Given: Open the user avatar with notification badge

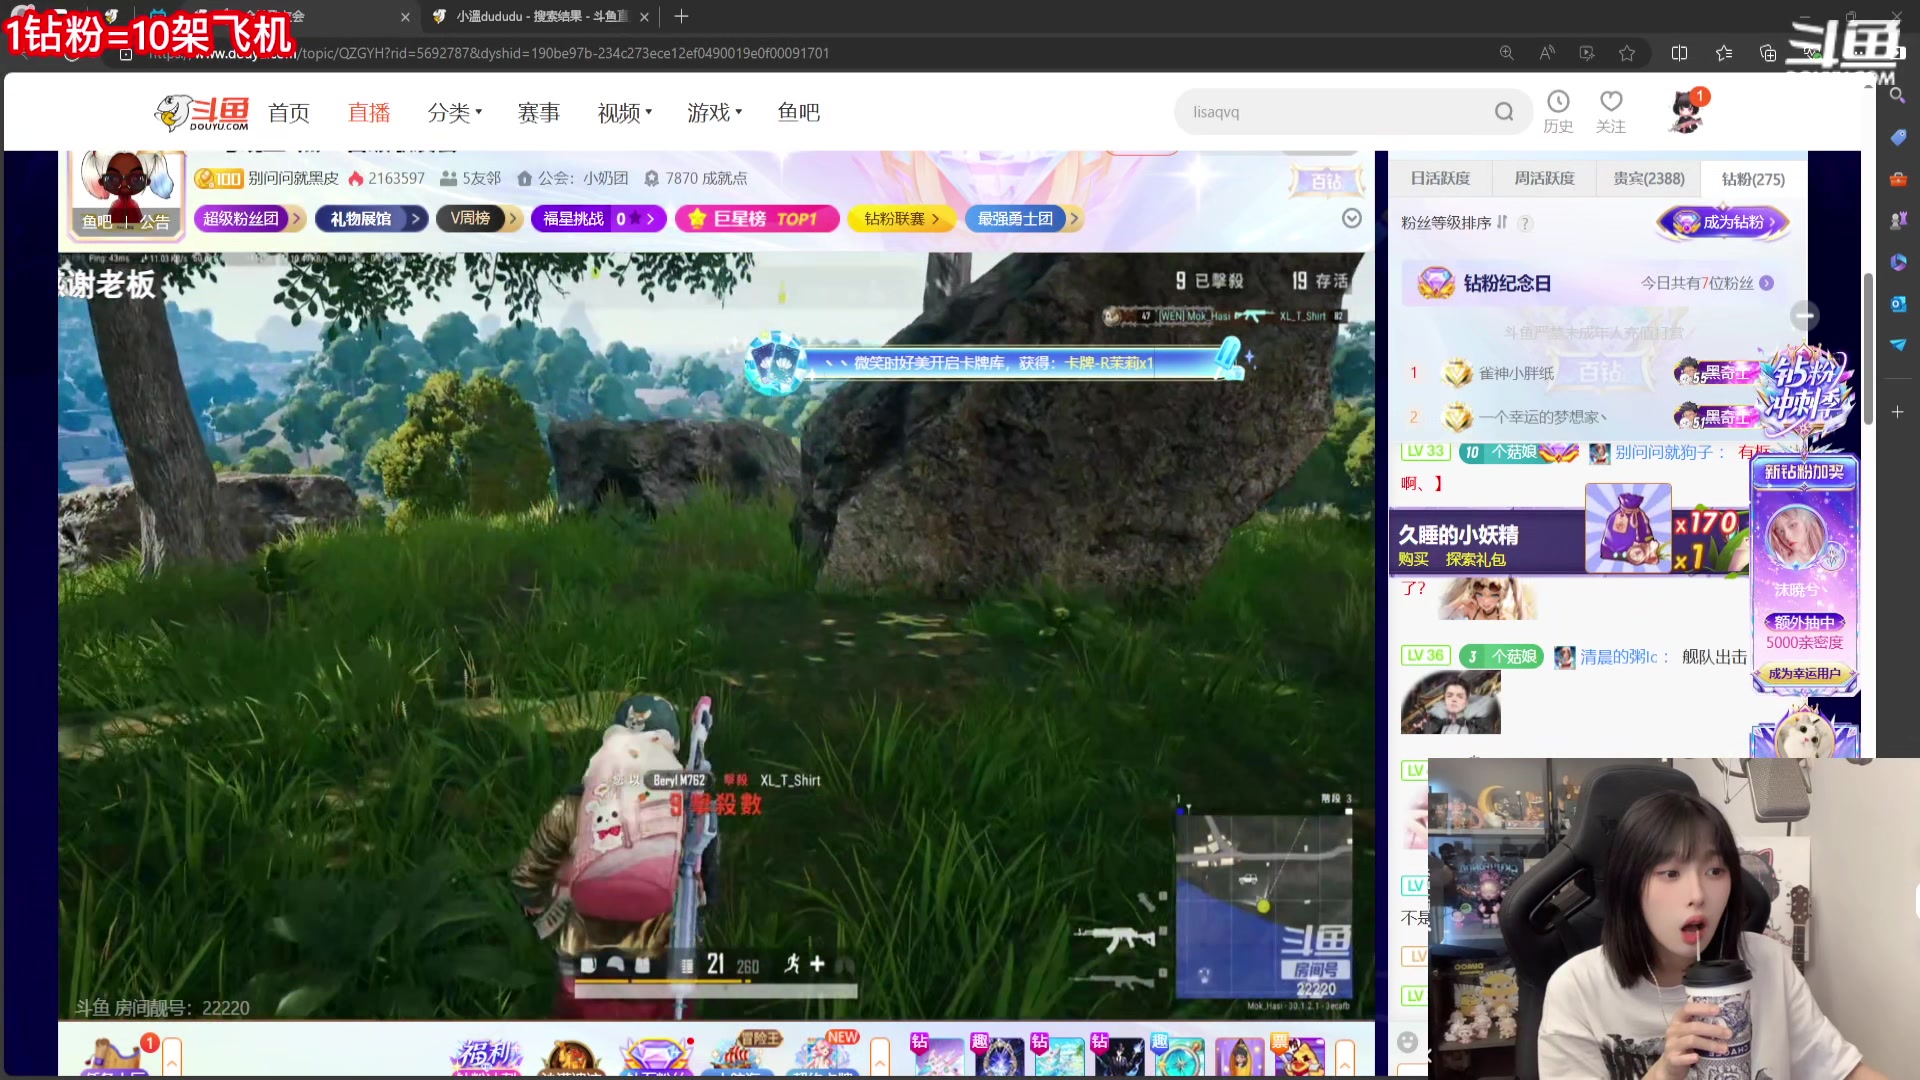Looking at the screenshot, I should click(1688, 110).
